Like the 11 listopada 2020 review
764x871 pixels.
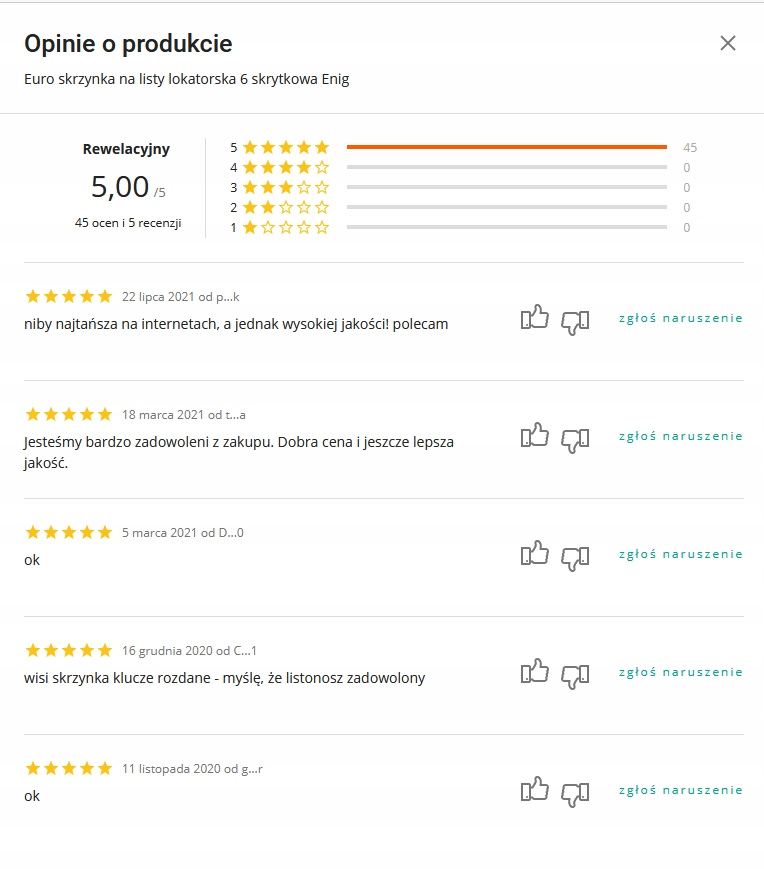click(535, 790)
